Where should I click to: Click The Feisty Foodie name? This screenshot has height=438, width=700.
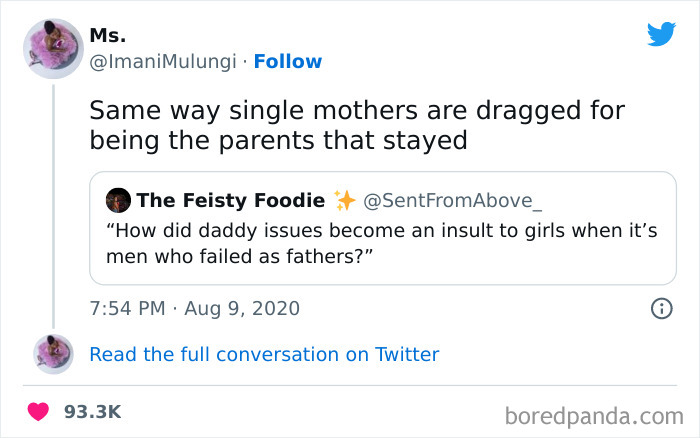(x=230, y=200)
